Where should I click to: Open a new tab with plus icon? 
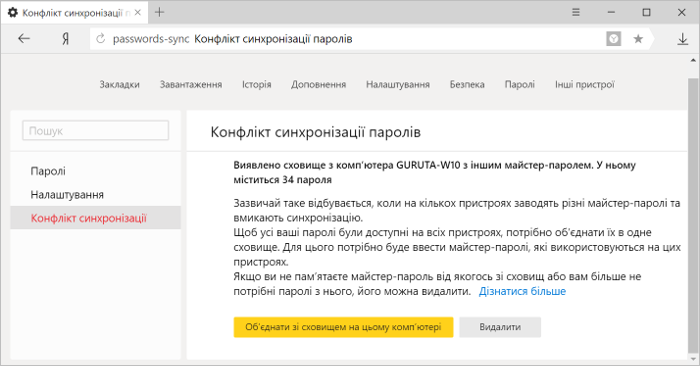[159, 12]
